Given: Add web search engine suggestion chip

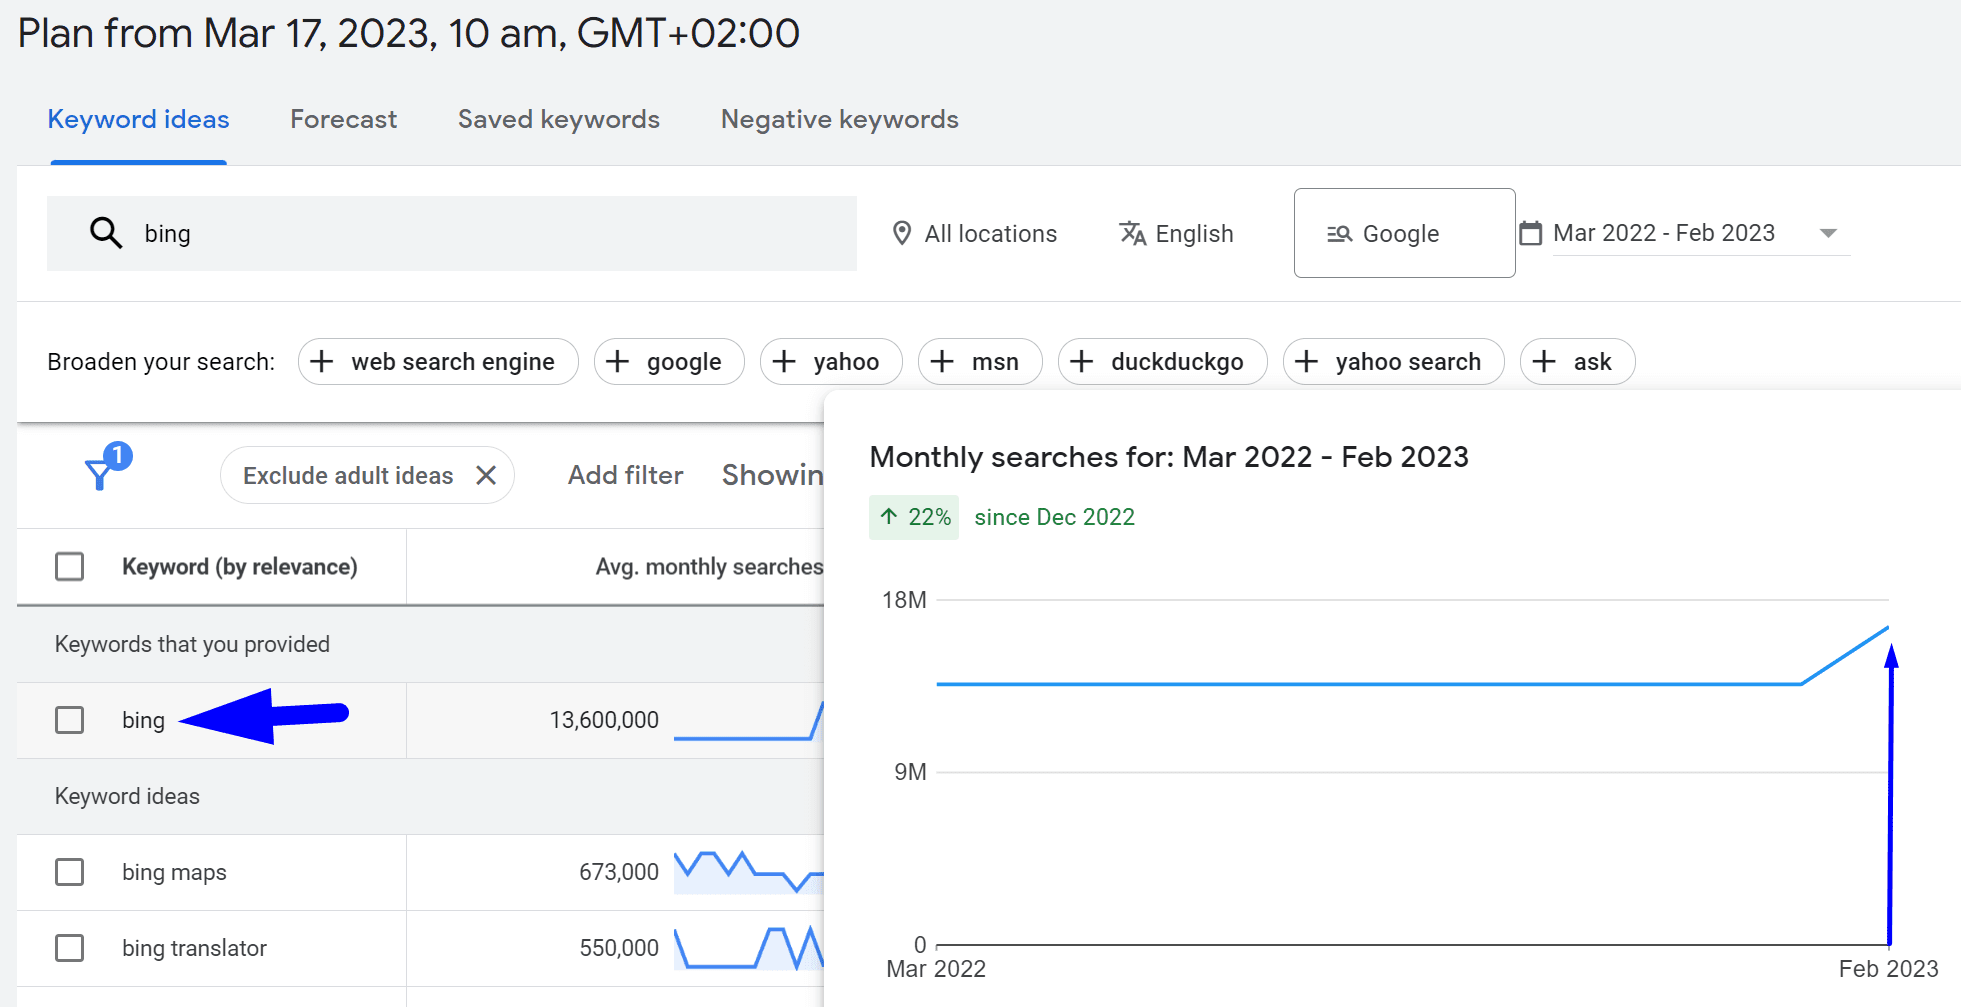Looking at the screenshot, I should coord(438,362).
